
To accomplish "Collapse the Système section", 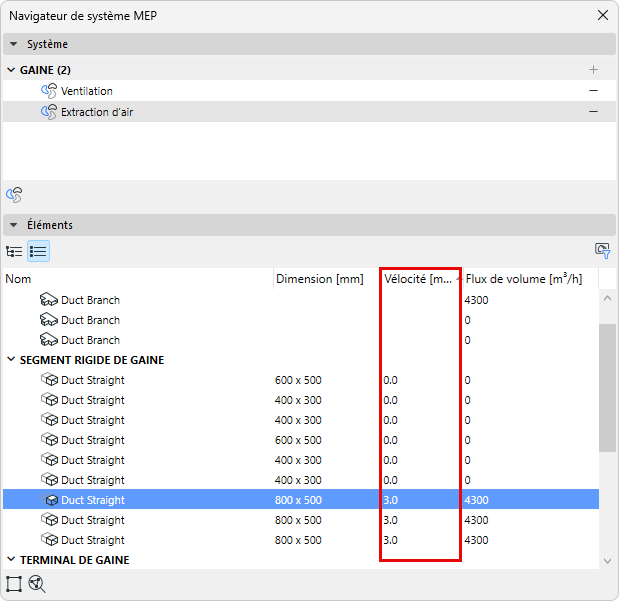I will (13, 44).
